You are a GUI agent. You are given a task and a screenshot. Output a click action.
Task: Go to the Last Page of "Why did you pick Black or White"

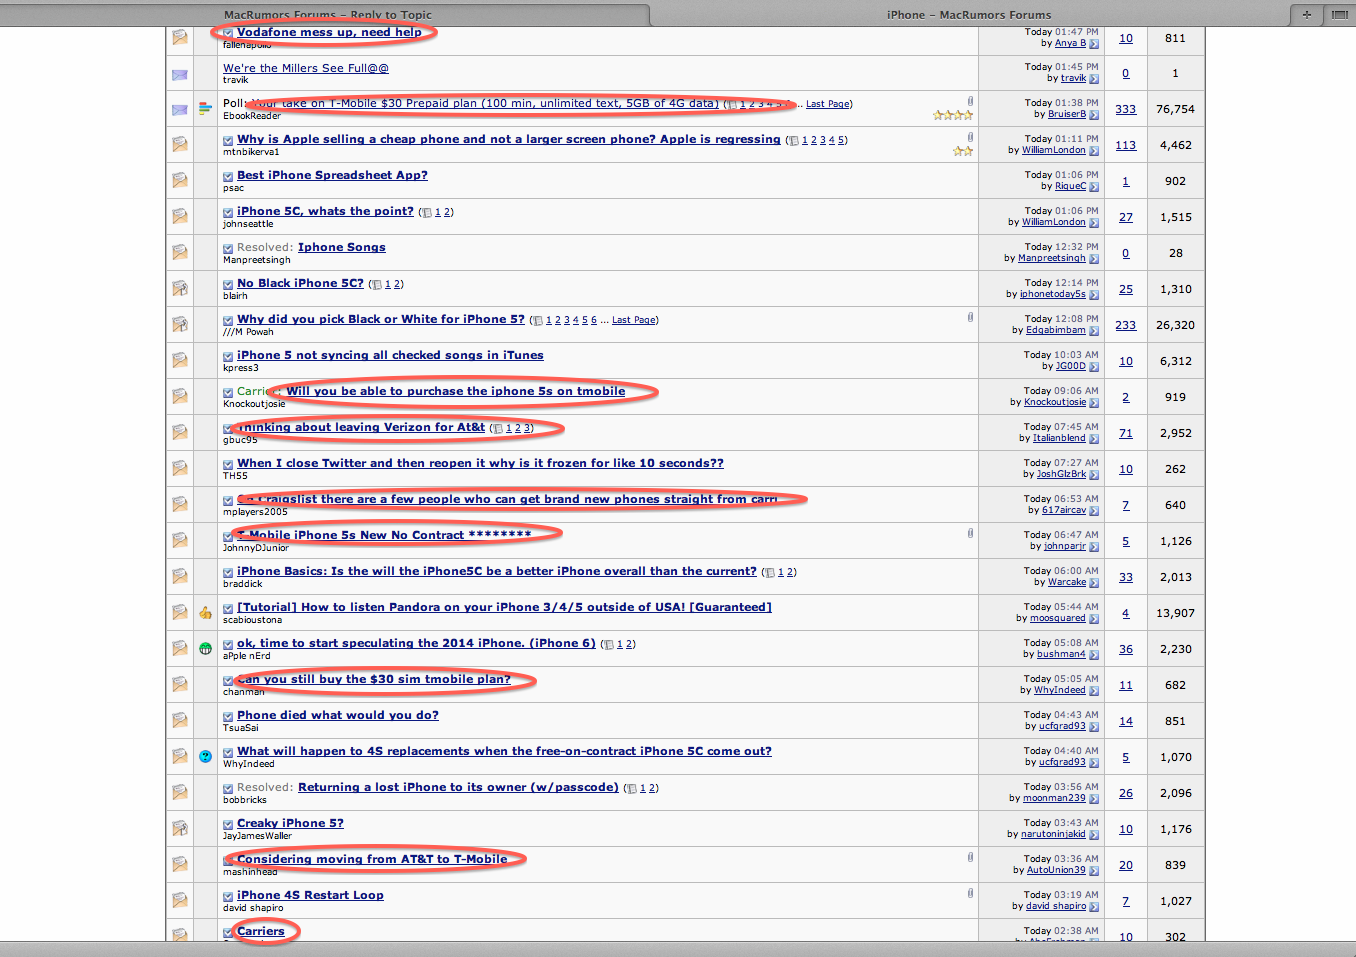point(634,320)
